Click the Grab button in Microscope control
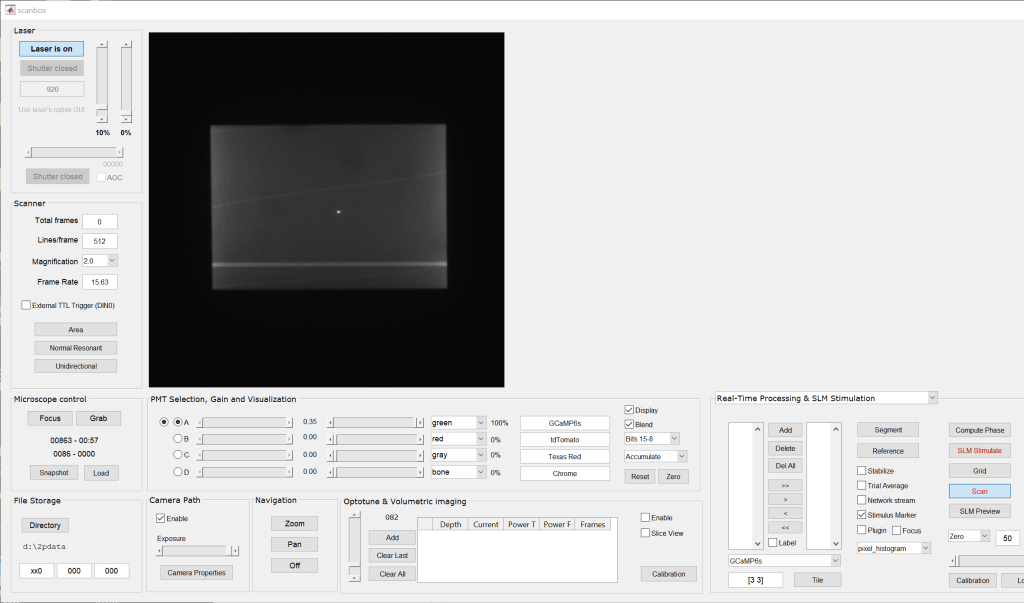 [x=97, y=418]
